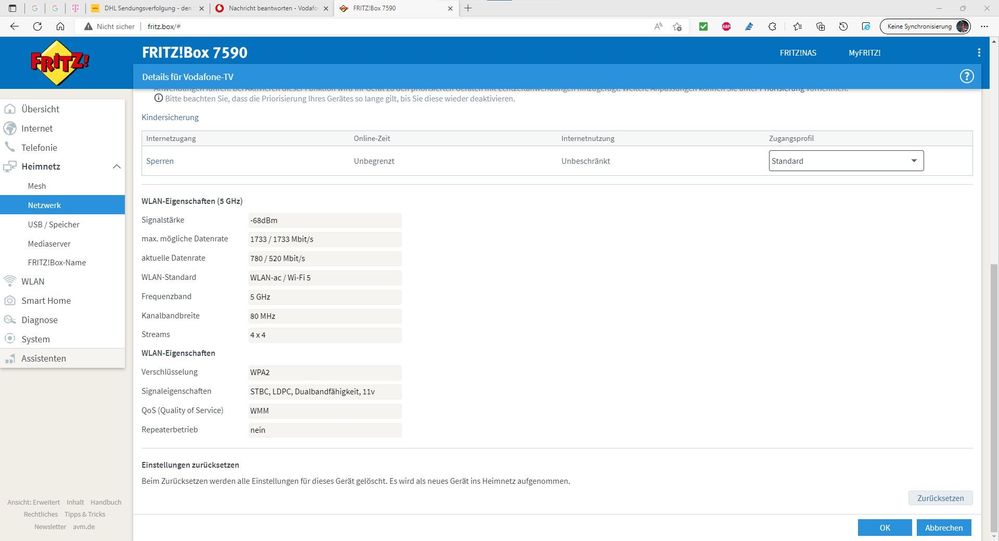Open USB / Speicher in sidebar
The height and width of the screenshot is (541, 999).
[54, 224]
